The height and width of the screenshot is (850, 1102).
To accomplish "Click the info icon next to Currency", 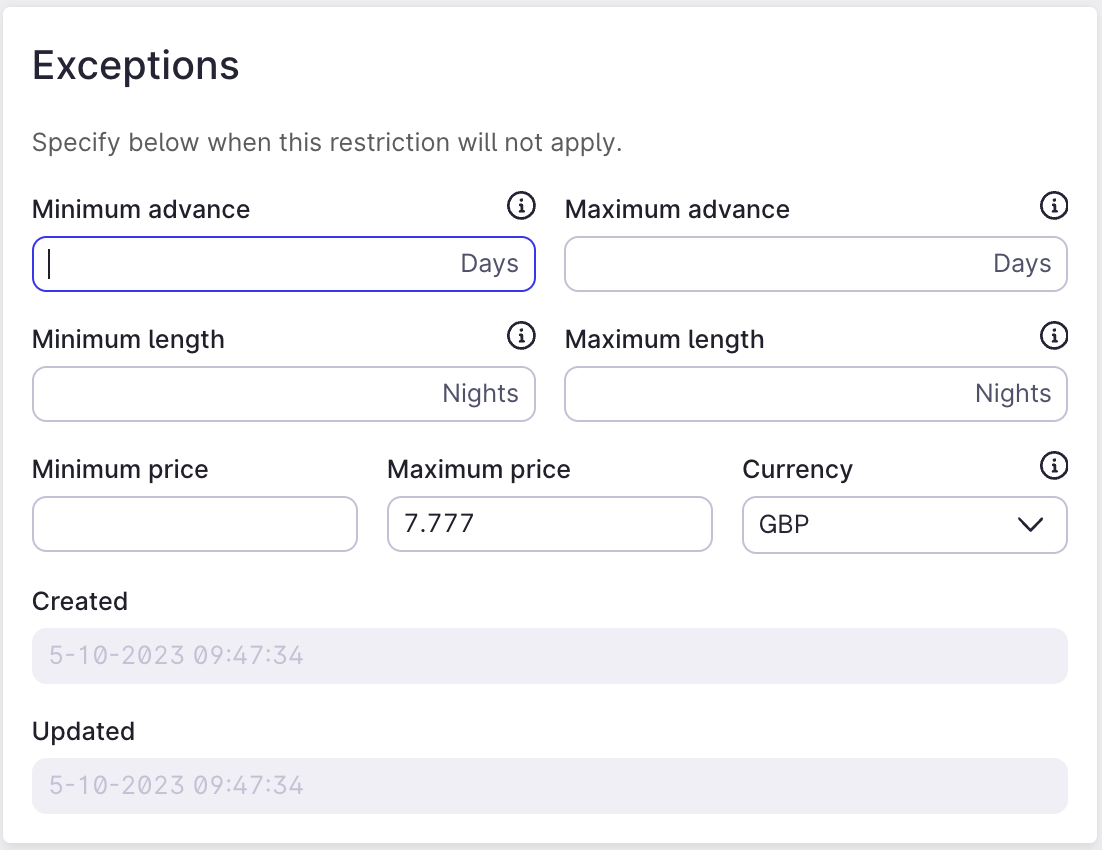I will (x=1054, y=465).
